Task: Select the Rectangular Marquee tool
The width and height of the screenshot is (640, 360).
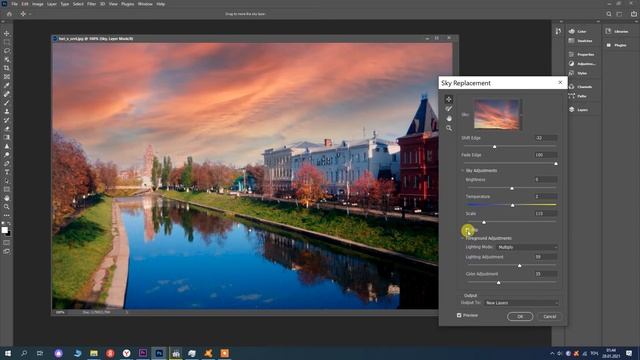Action: [x=7, y=42]
